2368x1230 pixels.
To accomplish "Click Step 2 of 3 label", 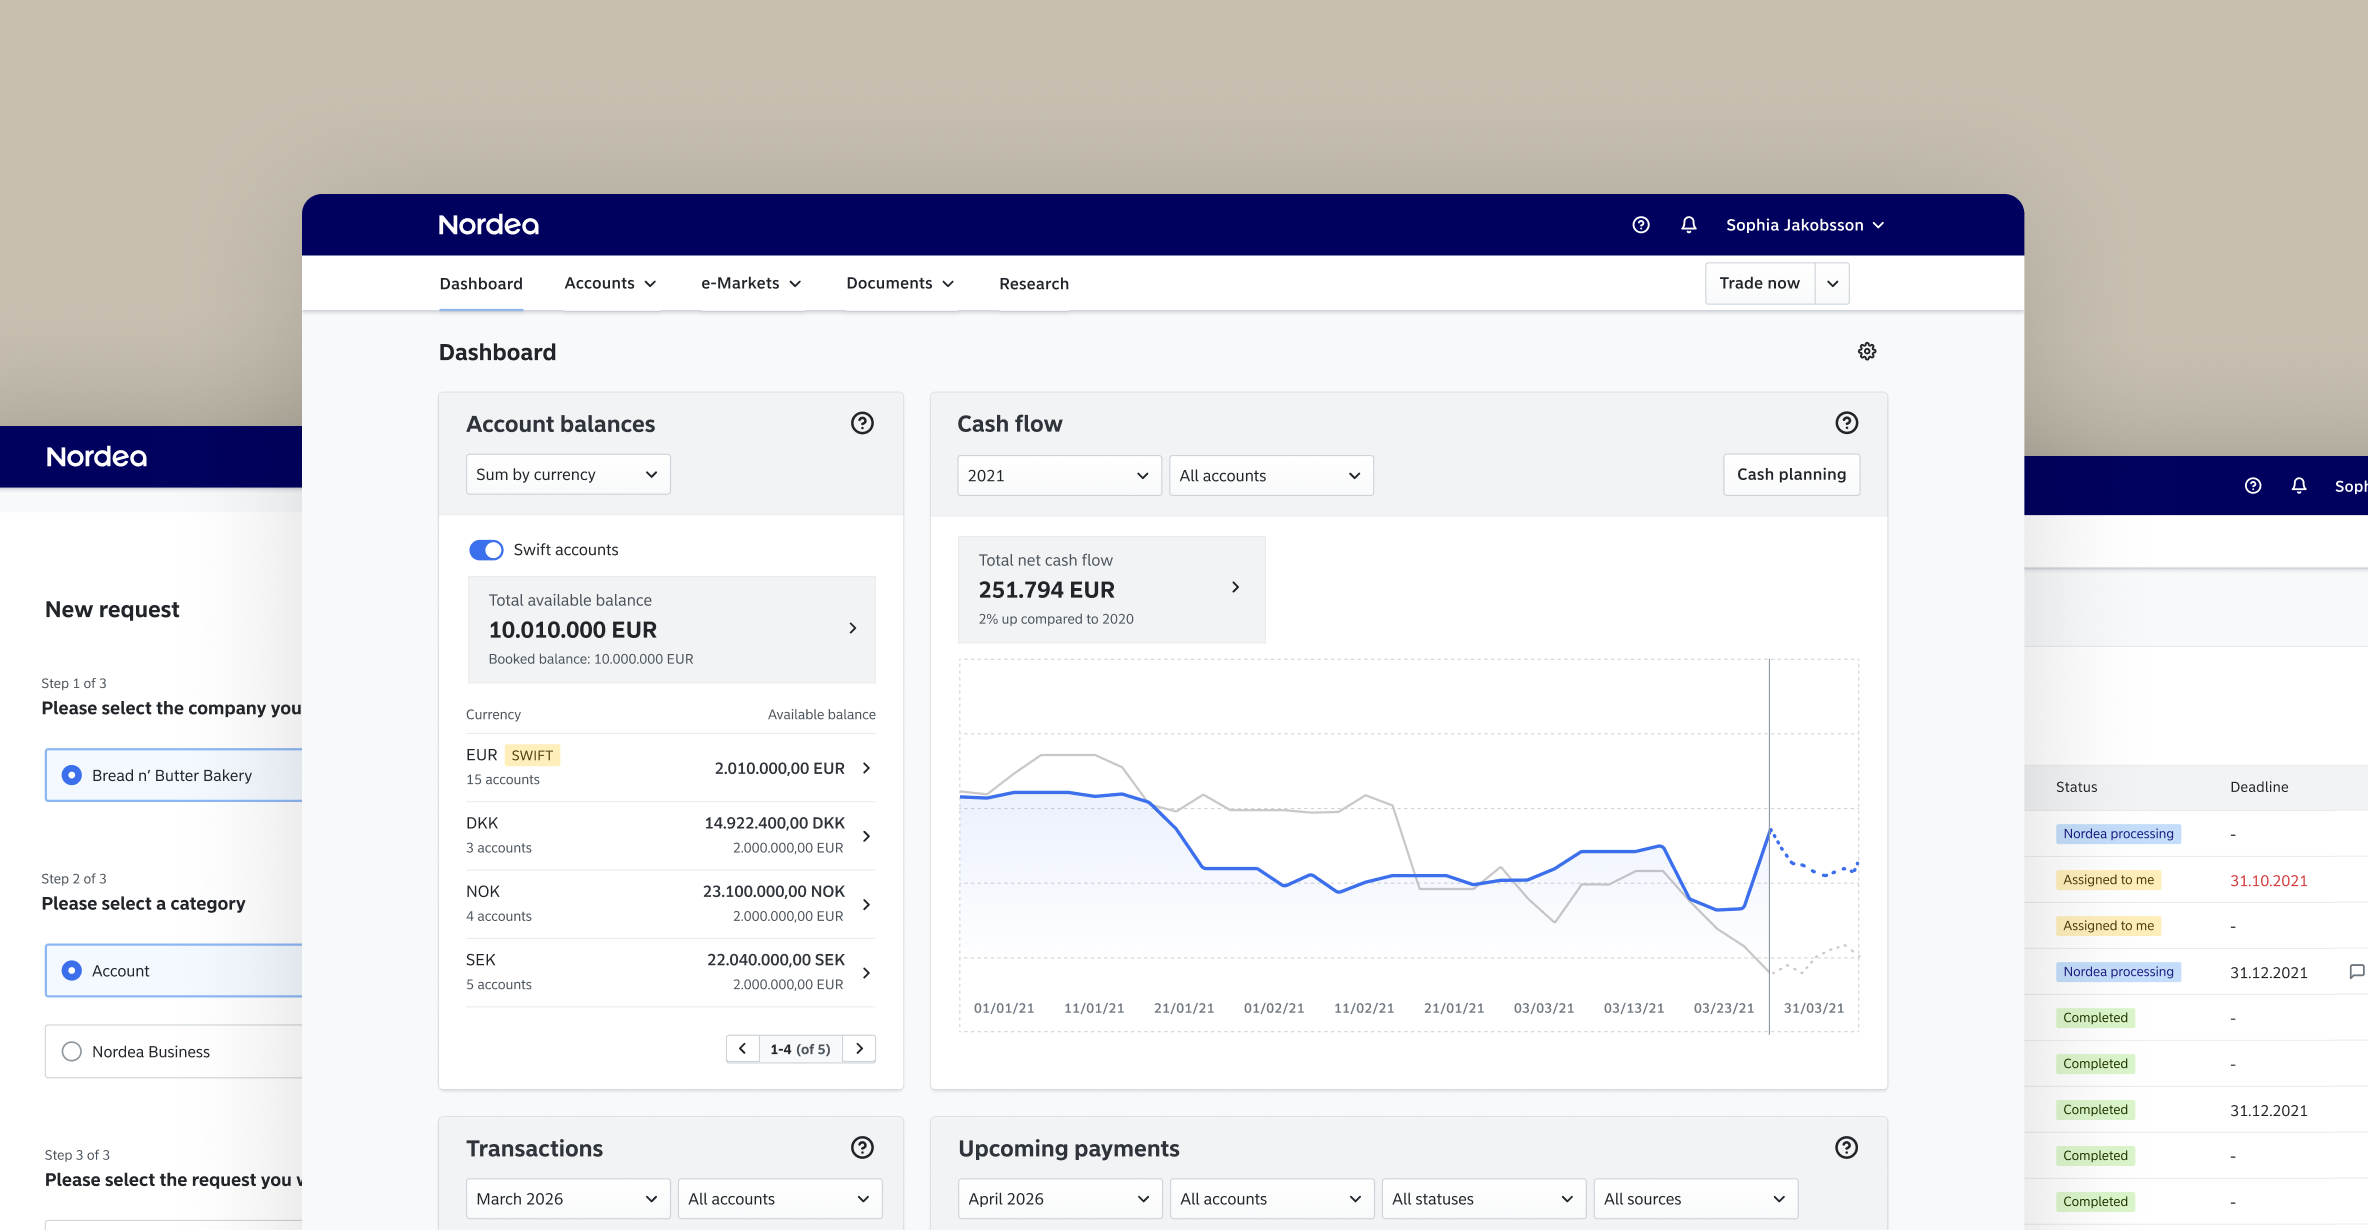I will click(74, 879).
